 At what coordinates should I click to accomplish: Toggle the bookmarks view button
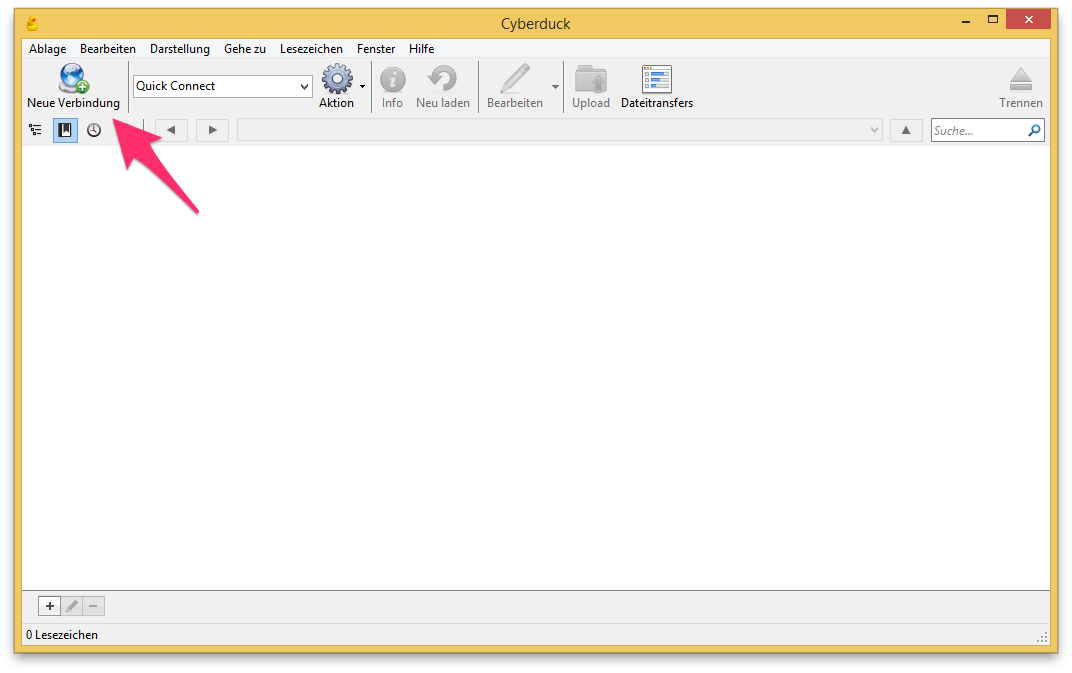(x=65, y=130)
